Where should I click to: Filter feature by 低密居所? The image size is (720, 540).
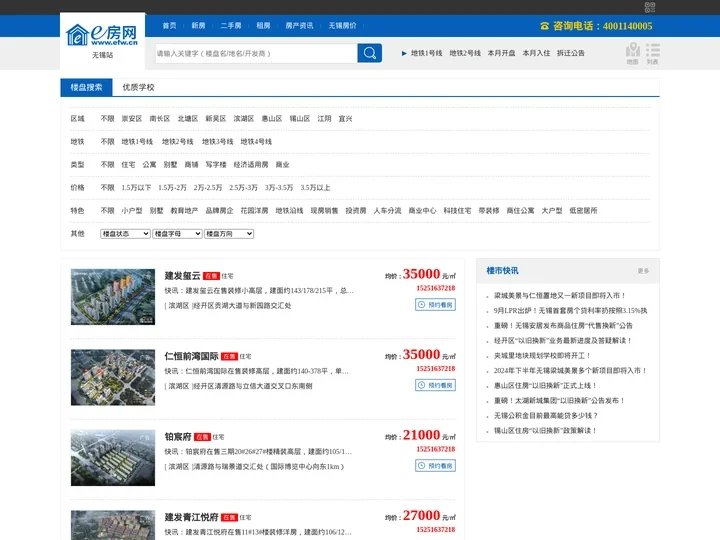tap(583, 210)
